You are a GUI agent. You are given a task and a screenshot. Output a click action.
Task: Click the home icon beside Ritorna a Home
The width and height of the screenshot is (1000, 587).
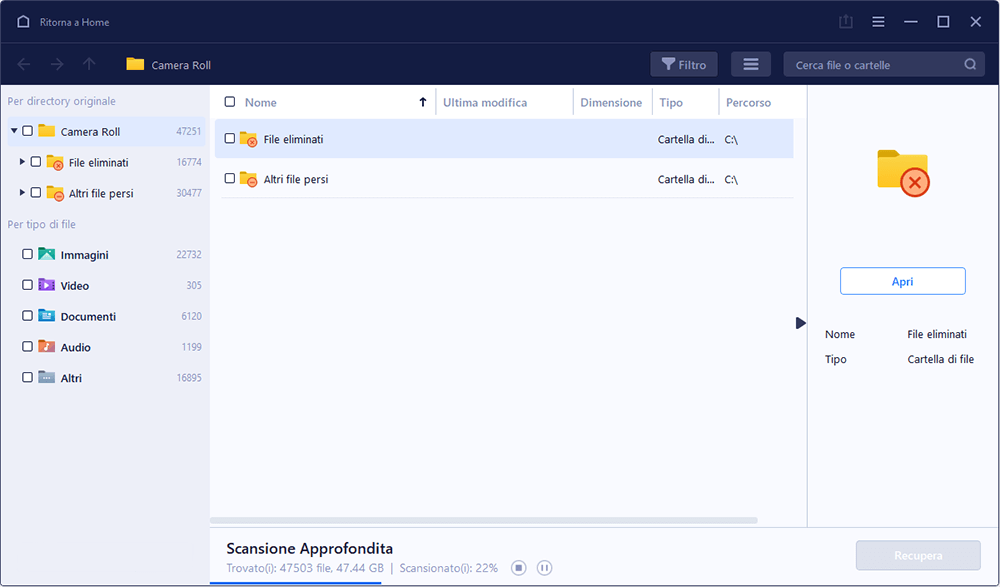[x=23, y=22]
